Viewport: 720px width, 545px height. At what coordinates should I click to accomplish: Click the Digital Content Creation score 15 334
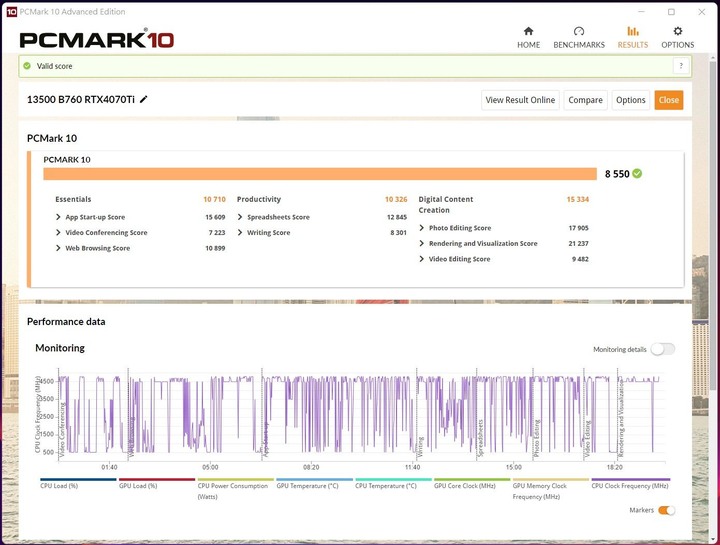pos(578,199)
